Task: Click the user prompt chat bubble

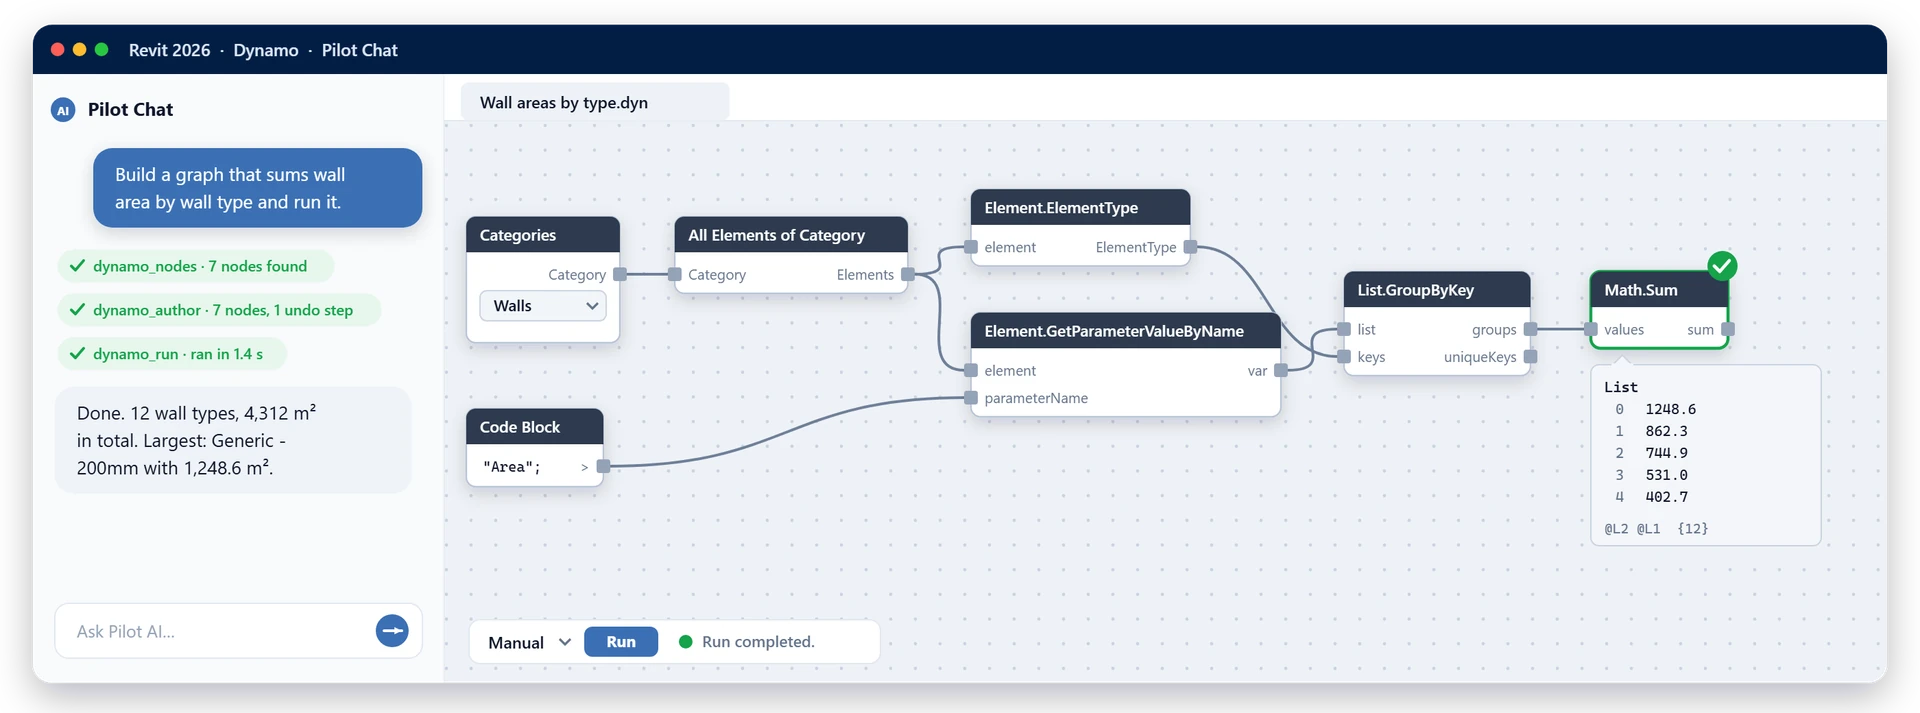Action: [x=258, y=188]
